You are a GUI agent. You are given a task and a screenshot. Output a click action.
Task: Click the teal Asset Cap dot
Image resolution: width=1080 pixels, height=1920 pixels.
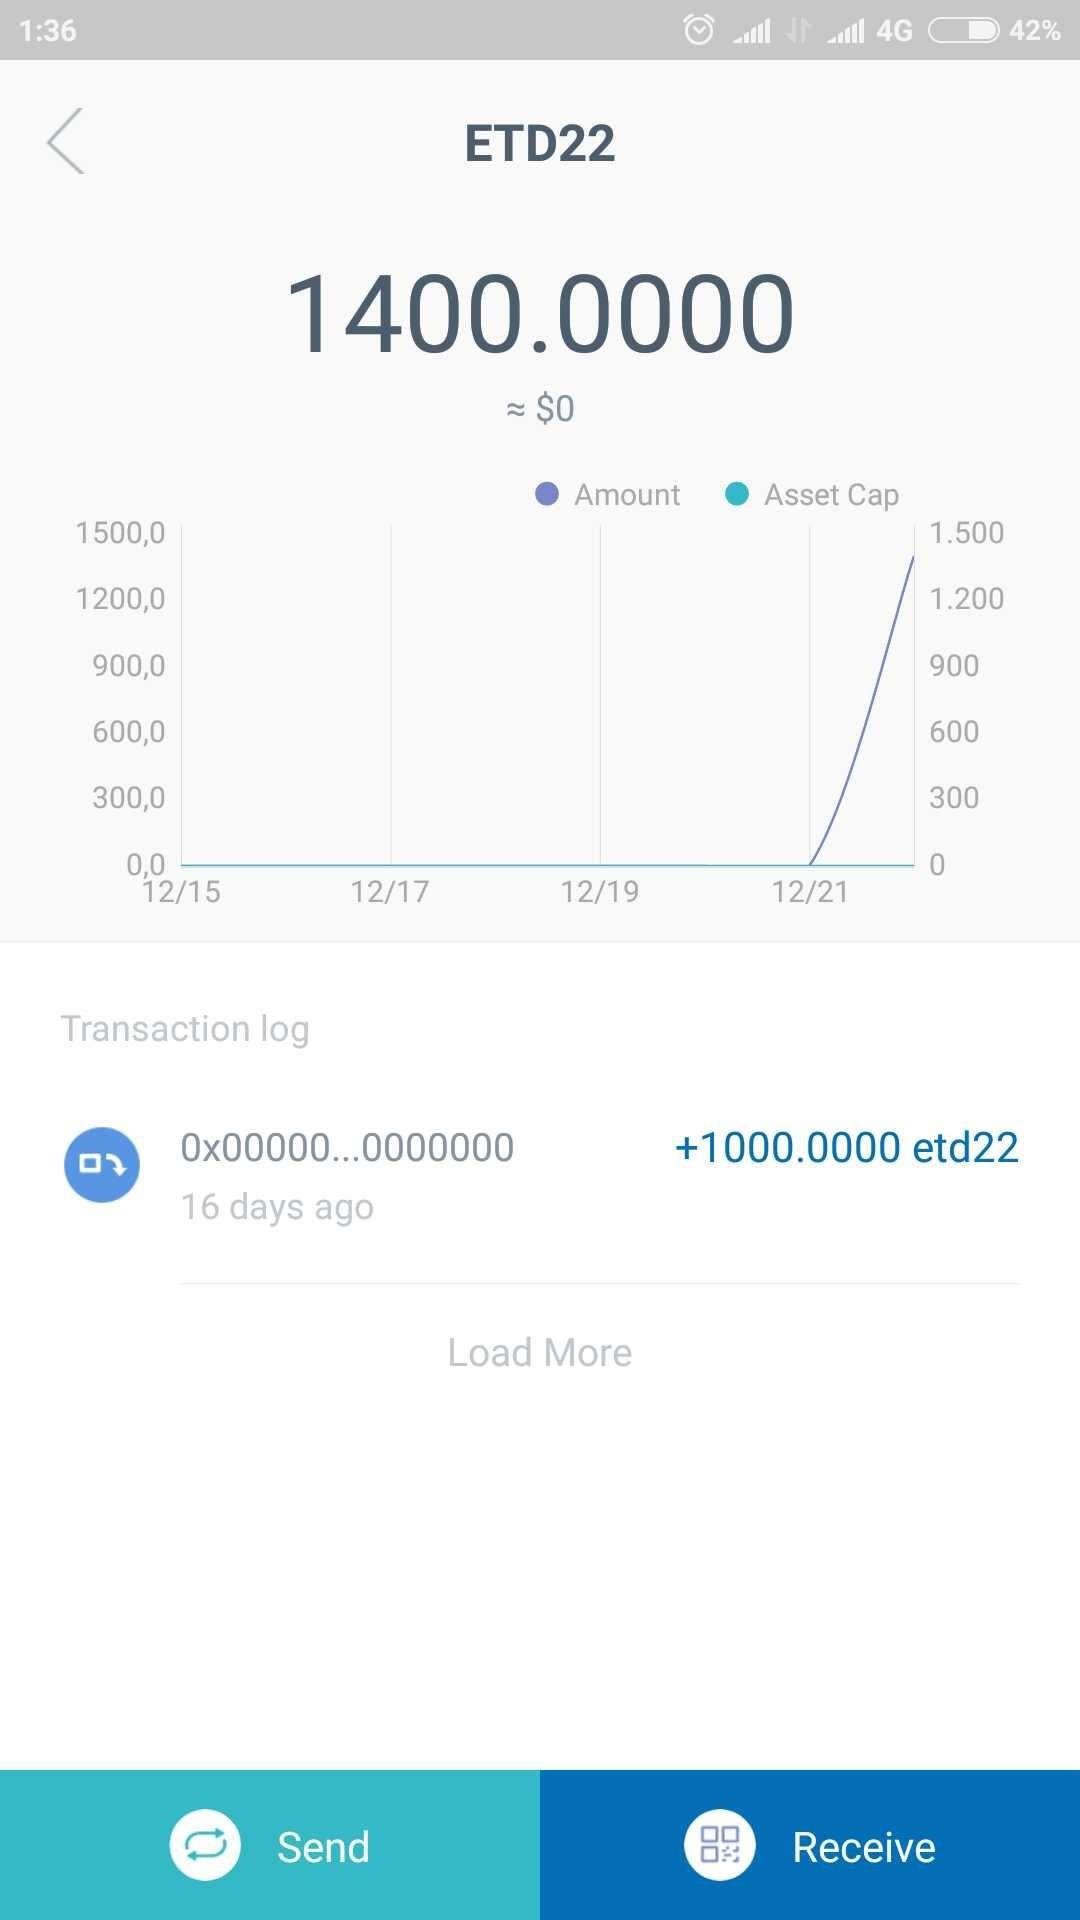coord(737,494)
